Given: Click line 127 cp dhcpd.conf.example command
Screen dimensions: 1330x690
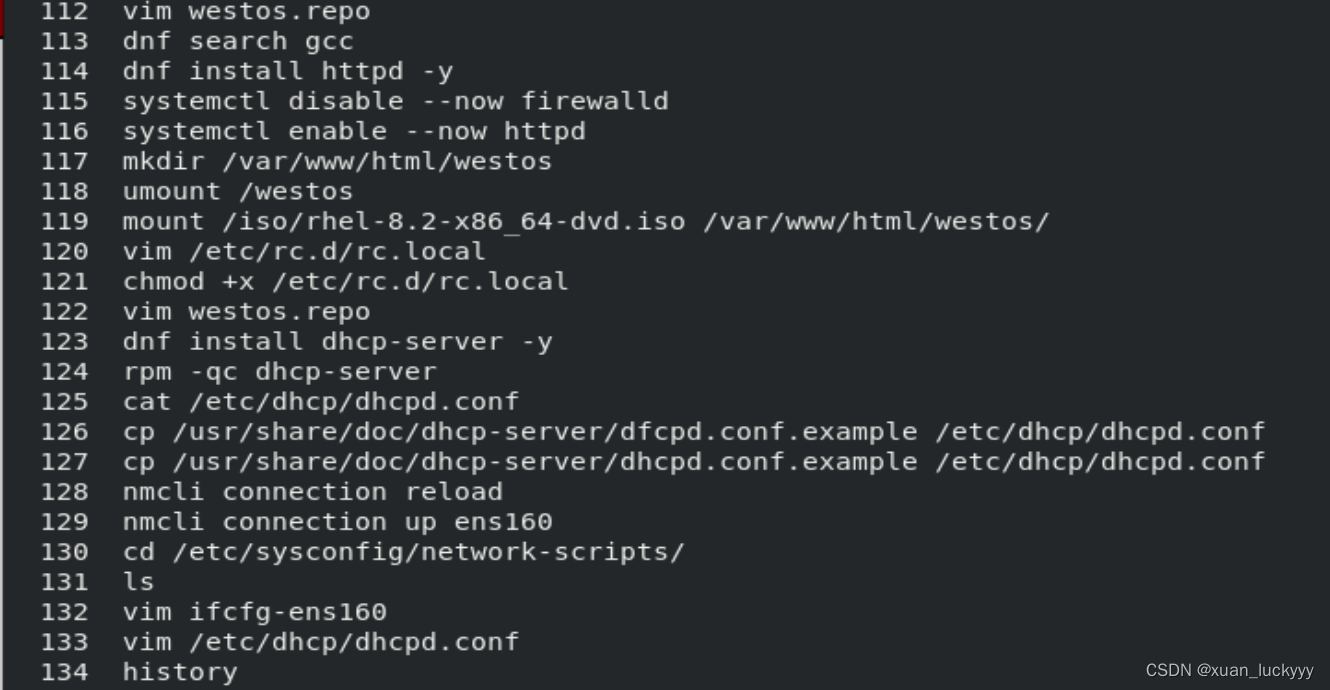Looking at the screenshot, I should (693, 462).
